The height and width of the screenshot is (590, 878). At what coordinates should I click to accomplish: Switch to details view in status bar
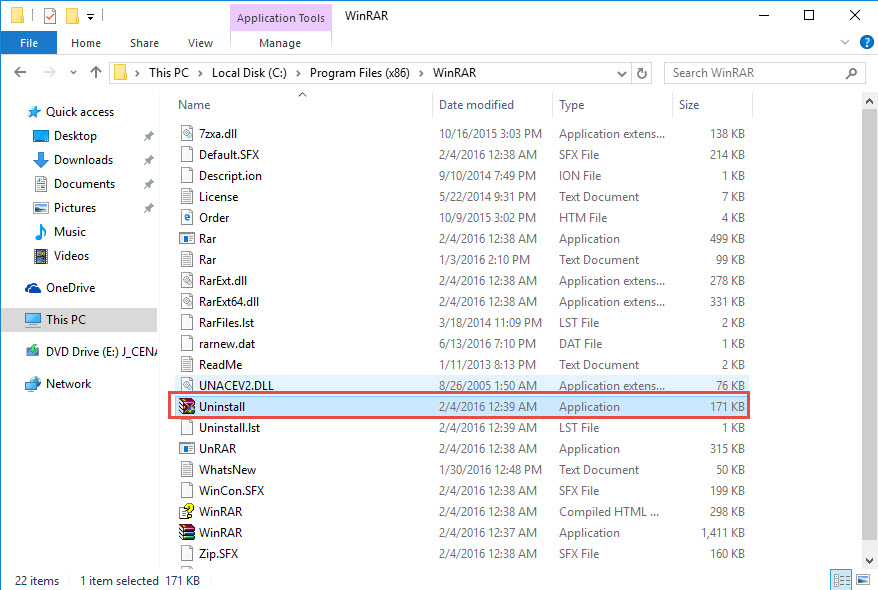pos(841,580)
